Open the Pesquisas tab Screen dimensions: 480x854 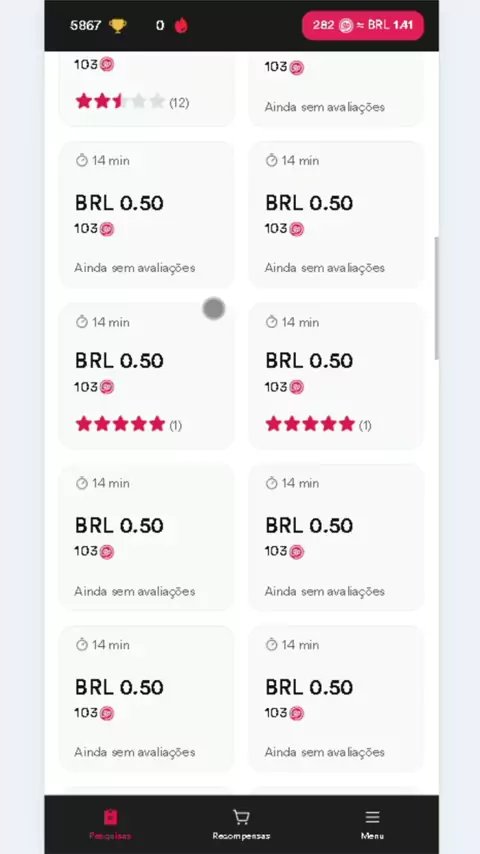coord(111,824)
